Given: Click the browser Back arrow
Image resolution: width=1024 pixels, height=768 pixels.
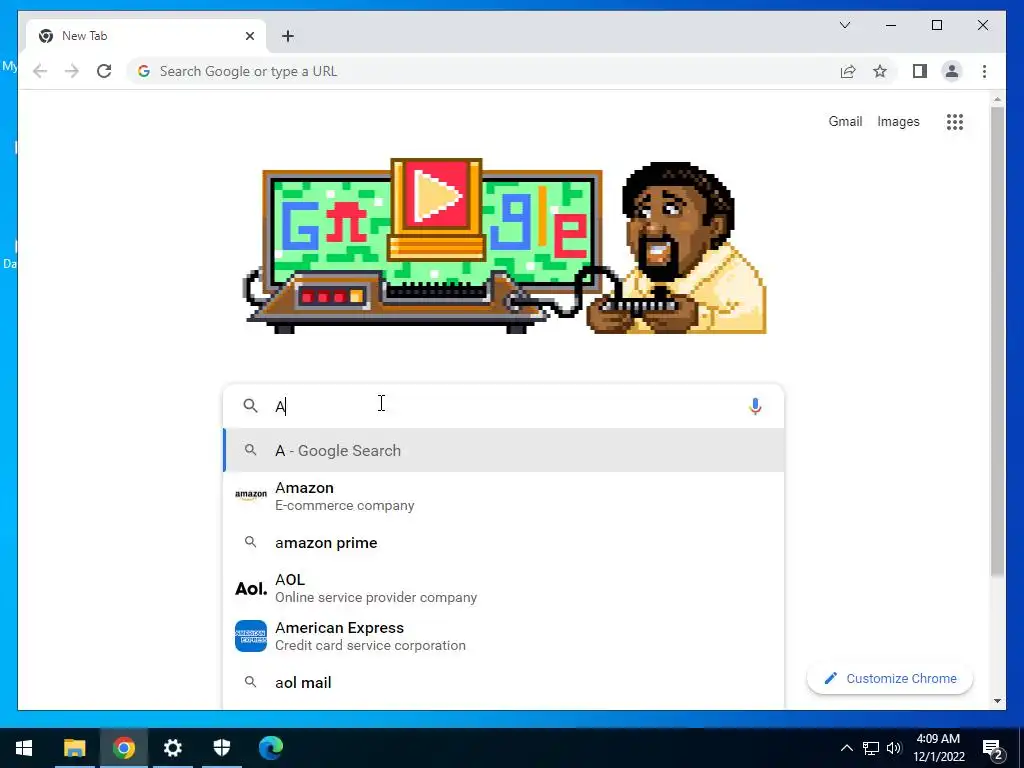Looking at the screenshot, I should coord(40,71).
